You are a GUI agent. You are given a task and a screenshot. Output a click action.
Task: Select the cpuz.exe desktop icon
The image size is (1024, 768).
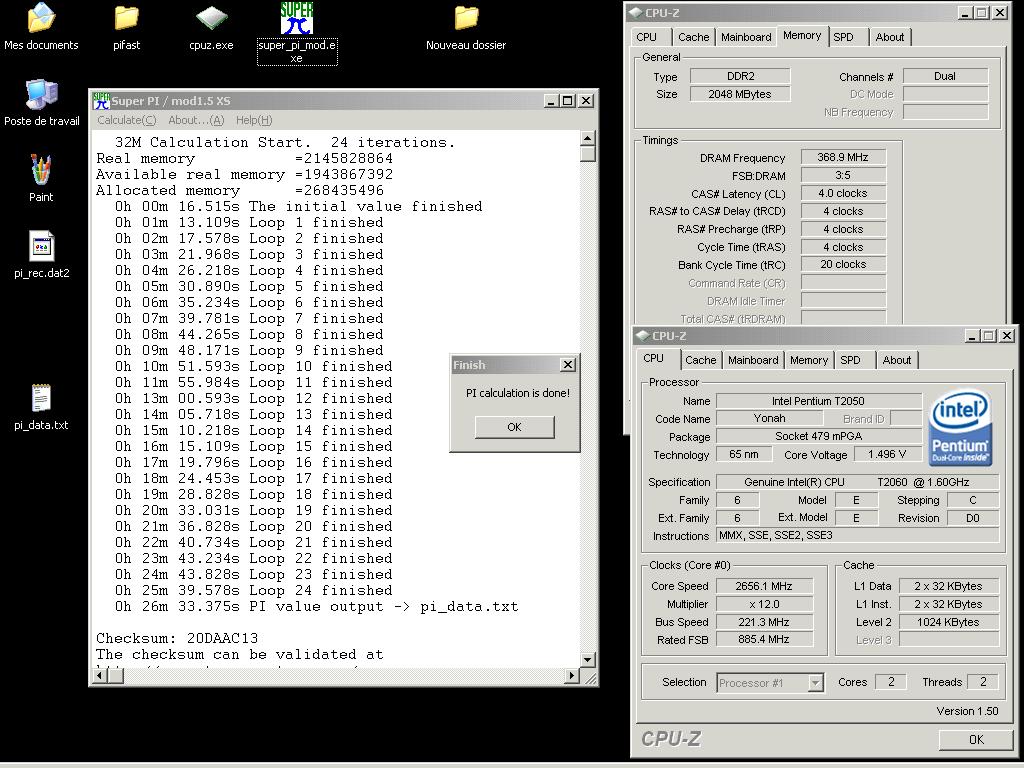[x=211, y=27]
